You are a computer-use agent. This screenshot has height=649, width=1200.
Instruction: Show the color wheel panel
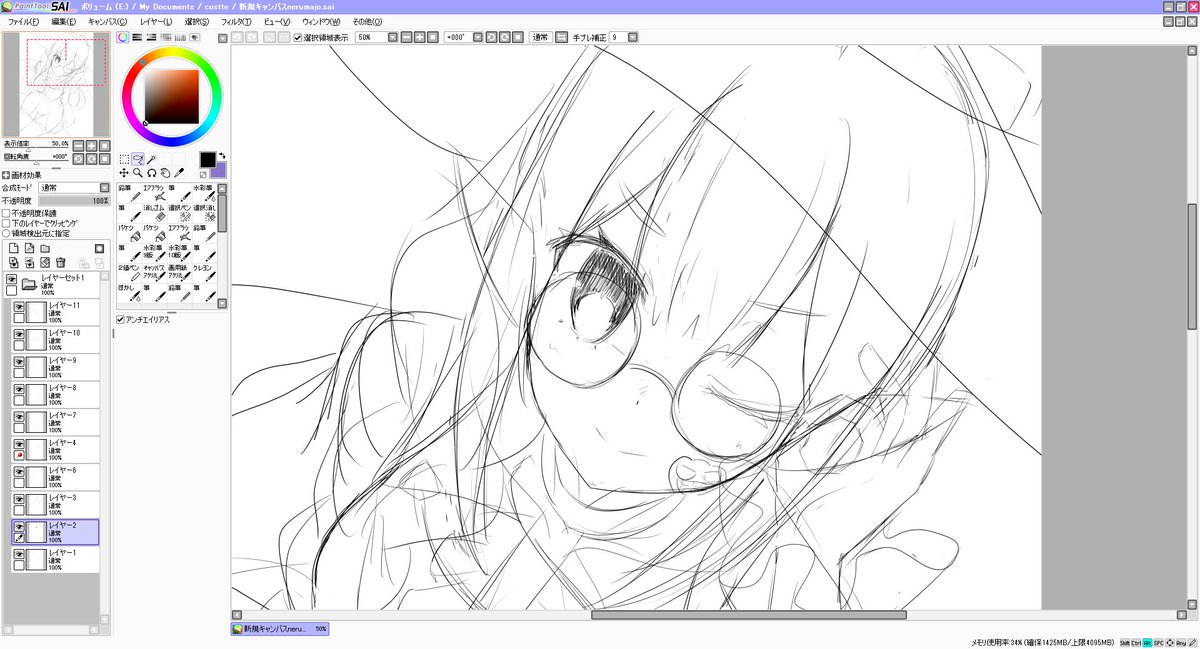122,37
